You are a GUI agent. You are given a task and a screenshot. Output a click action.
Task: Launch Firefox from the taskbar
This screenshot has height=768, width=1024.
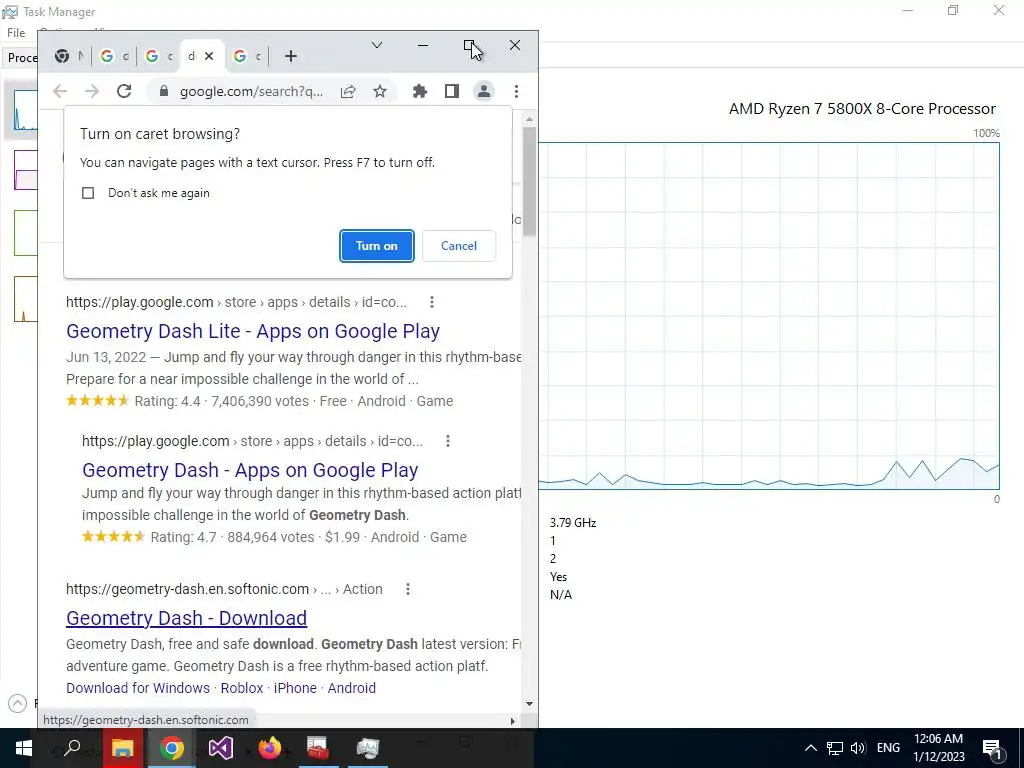(269, 748)
